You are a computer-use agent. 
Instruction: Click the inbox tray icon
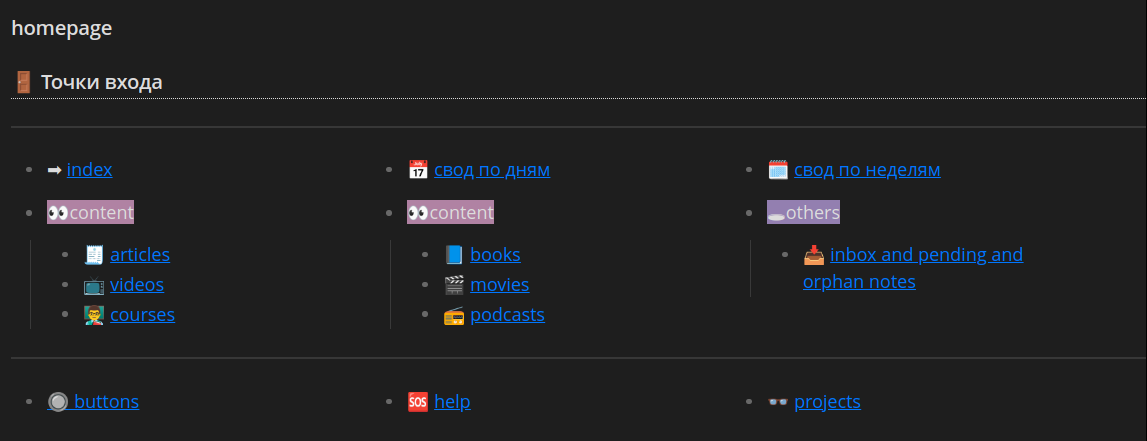813,255
